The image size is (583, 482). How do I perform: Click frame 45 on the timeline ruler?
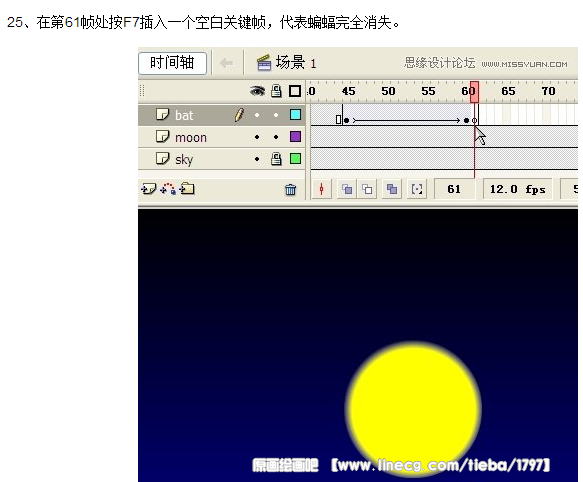(x=348, y=91)
